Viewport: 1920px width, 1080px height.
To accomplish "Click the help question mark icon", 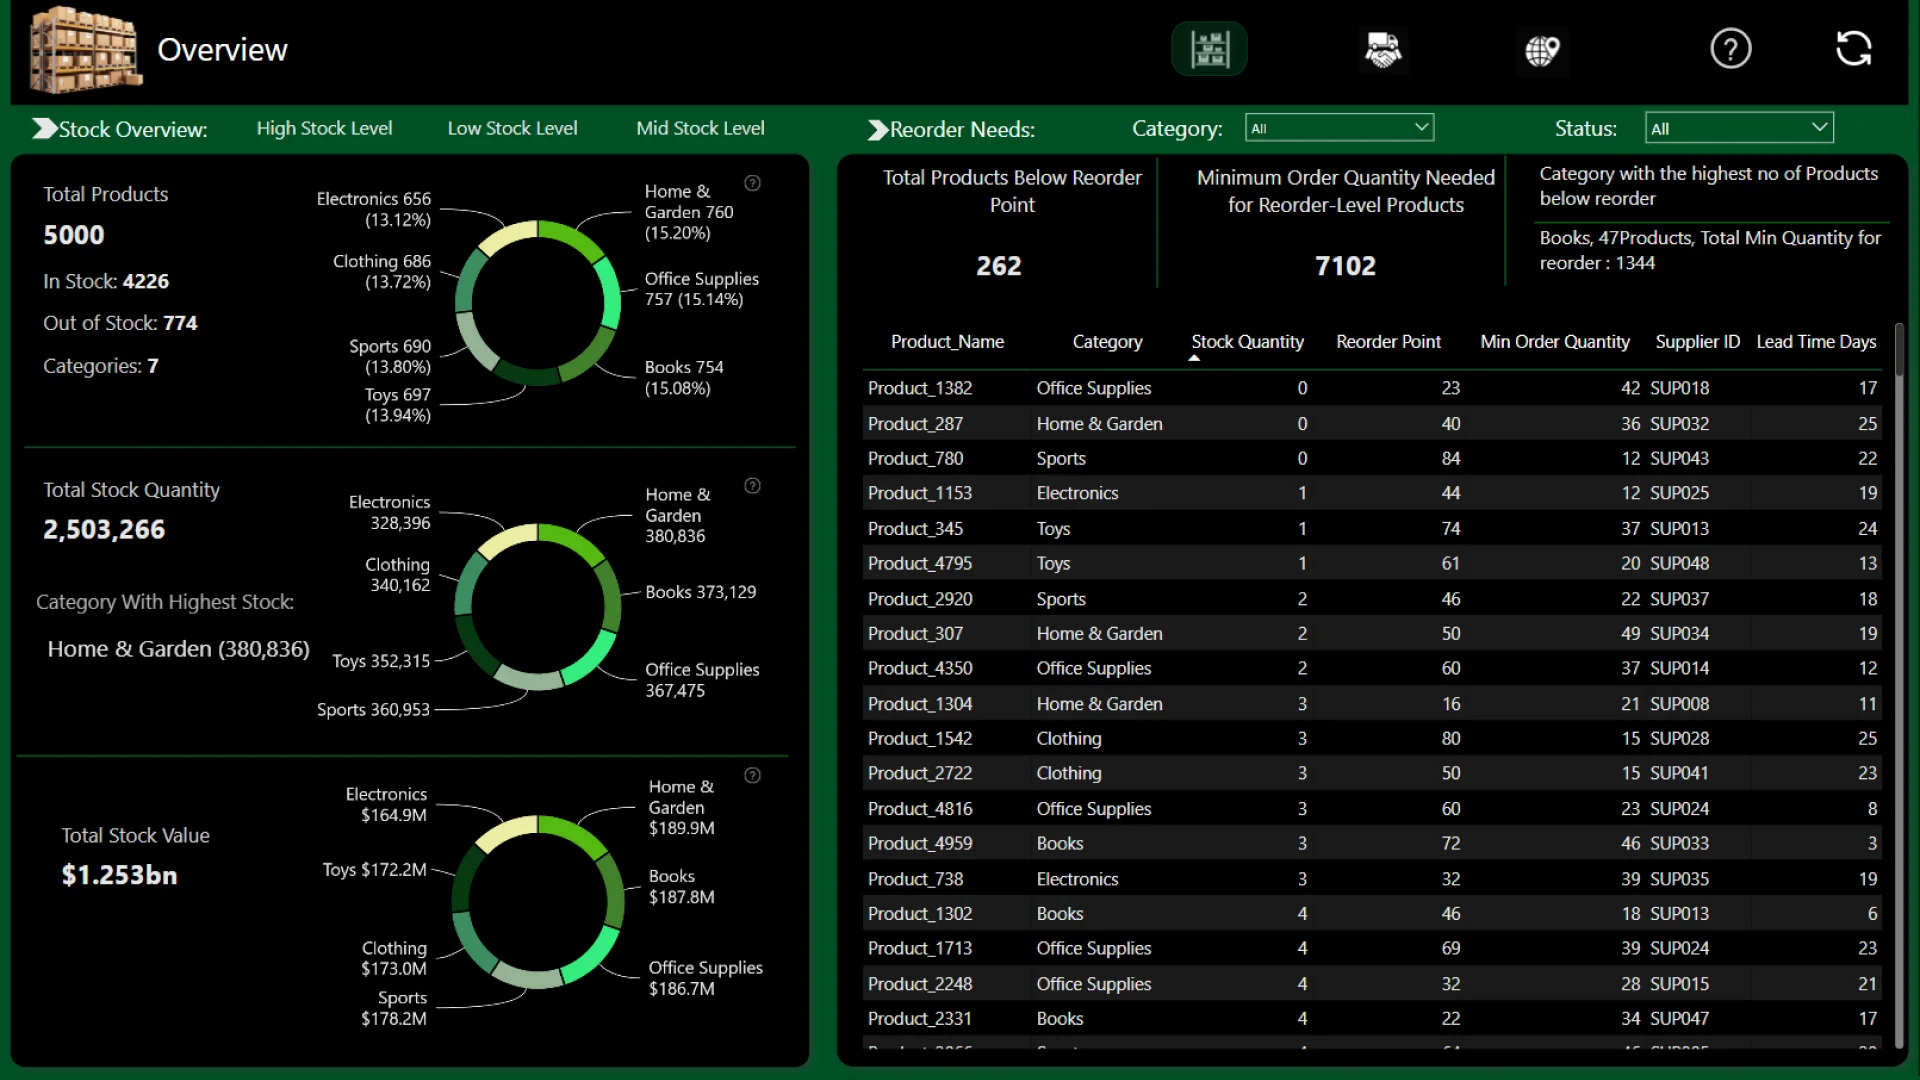I will click(1730, 49).
